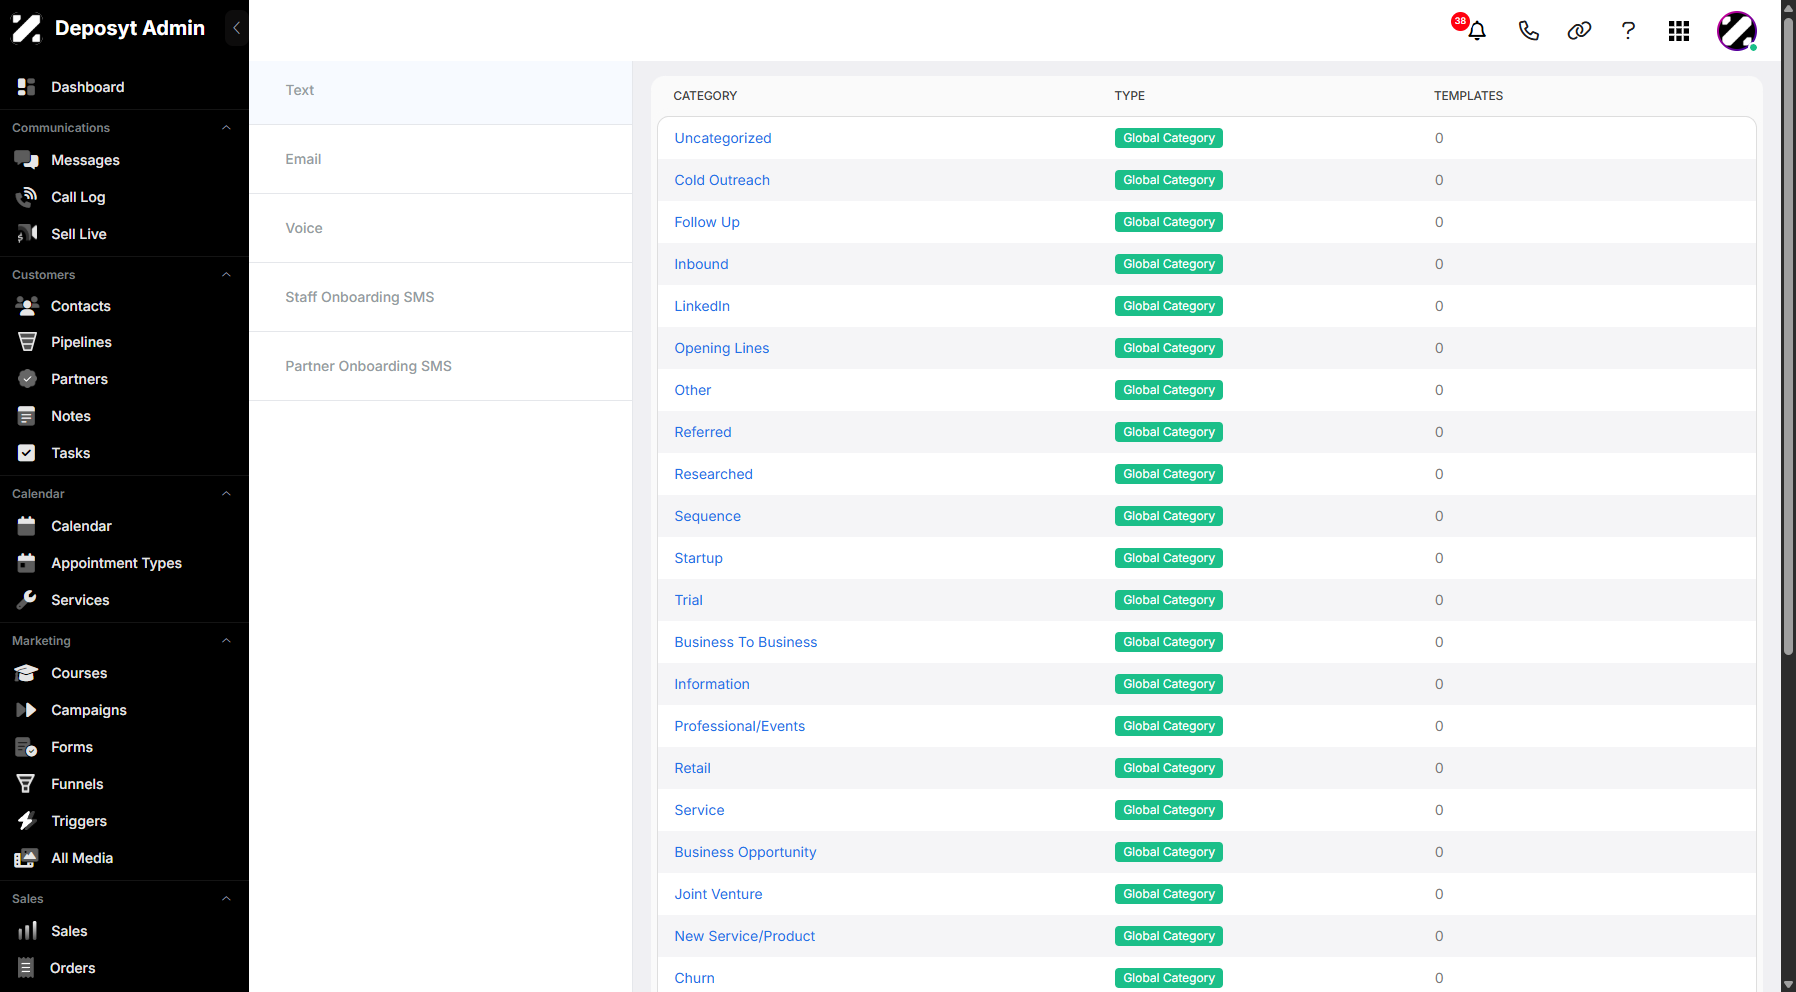Select the Partner Onboarding SMS tab
The image size is (1796, 992).
coord(440,366)
